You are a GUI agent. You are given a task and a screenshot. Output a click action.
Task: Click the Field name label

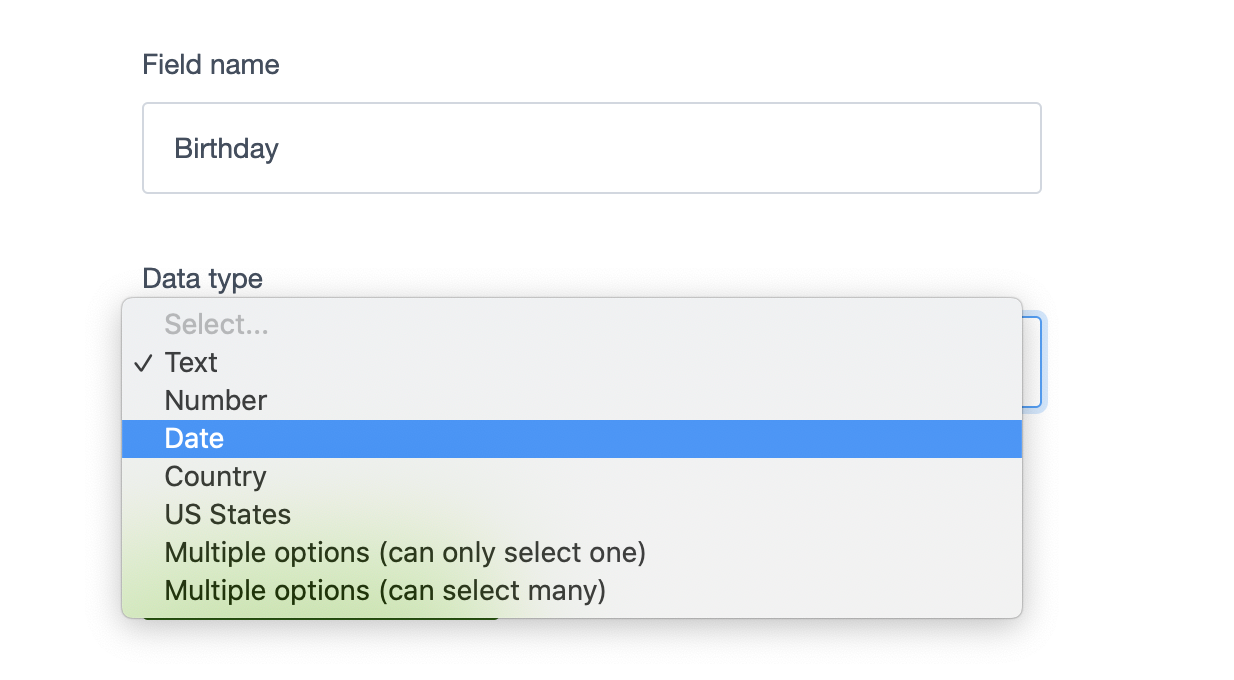tap(211, 65)
